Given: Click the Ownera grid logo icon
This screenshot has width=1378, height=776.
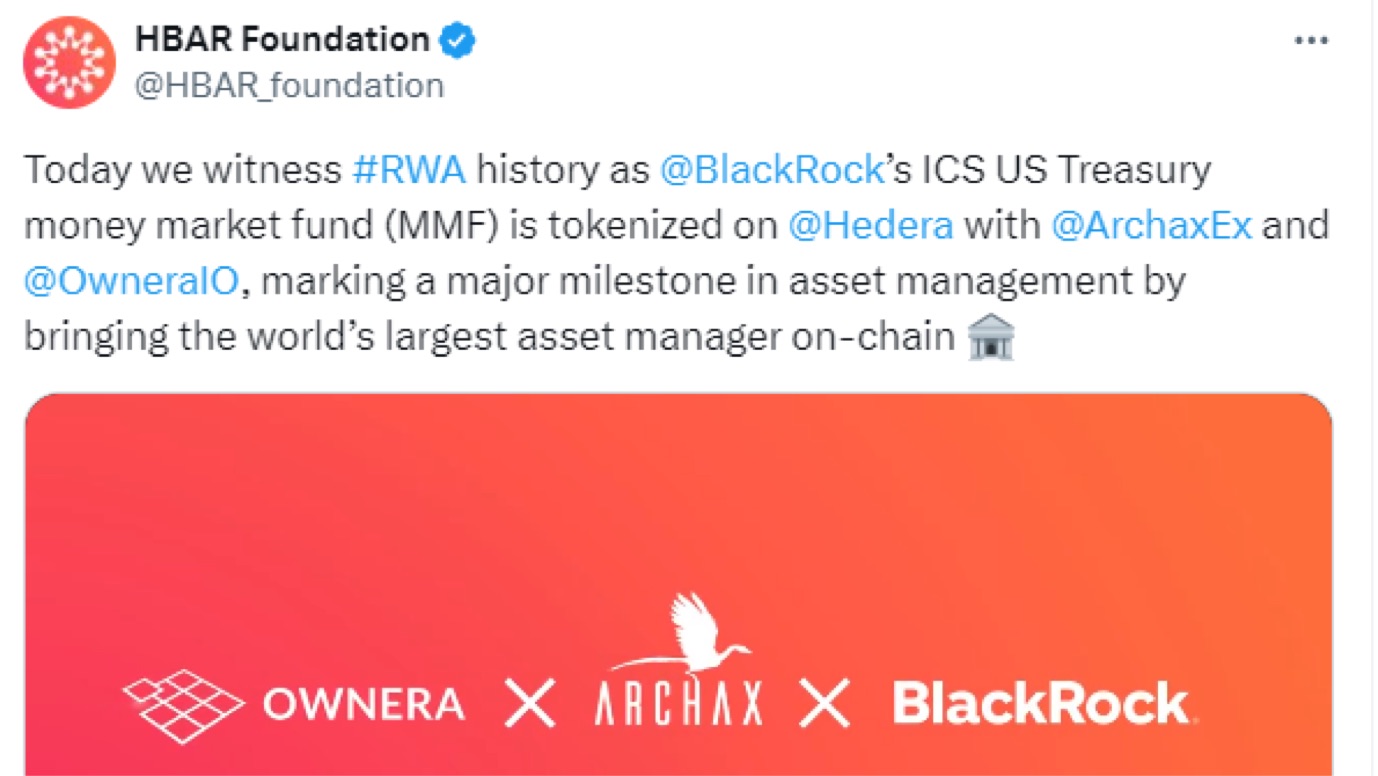Looking at the screenshot, I should point(182,704).
